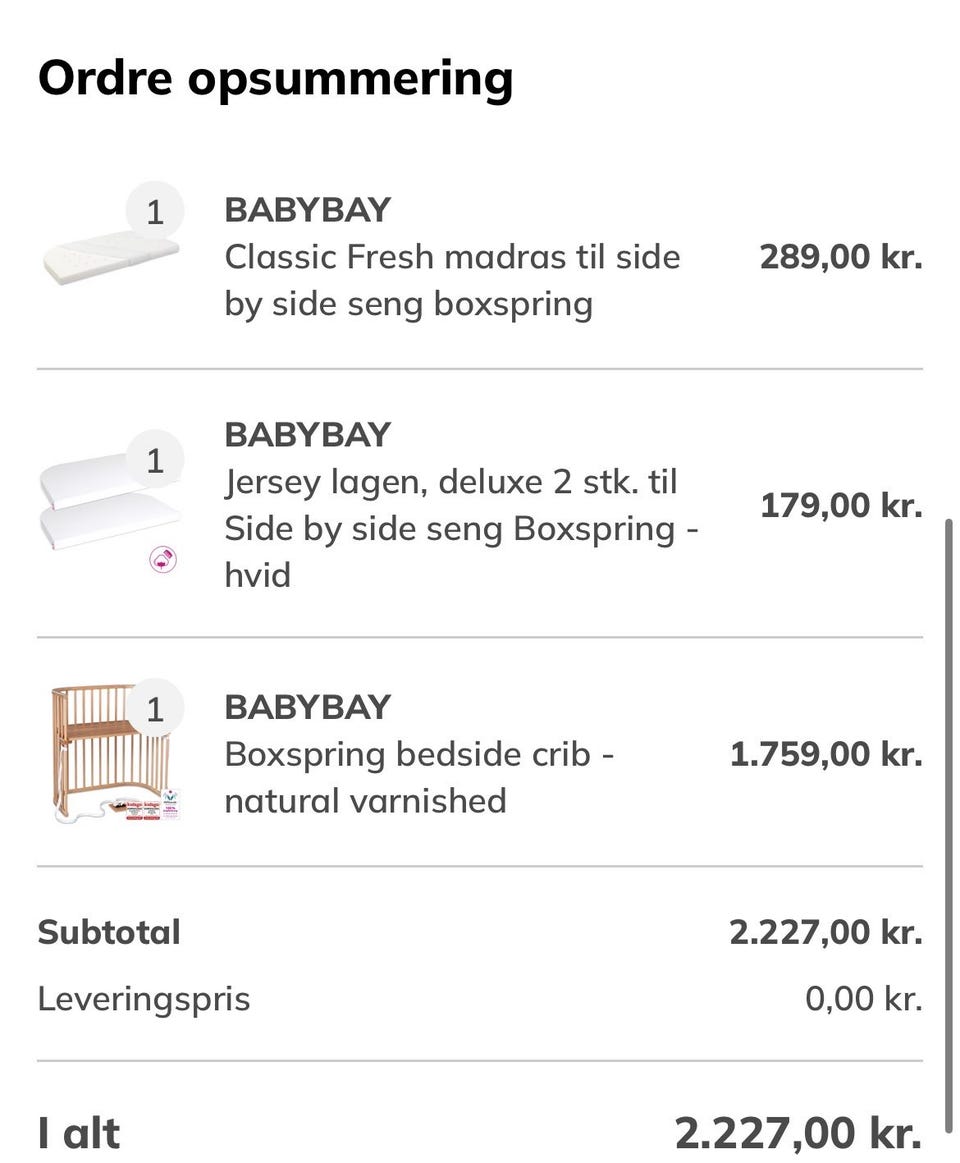Click the Ordre opsummering heading

275,78
